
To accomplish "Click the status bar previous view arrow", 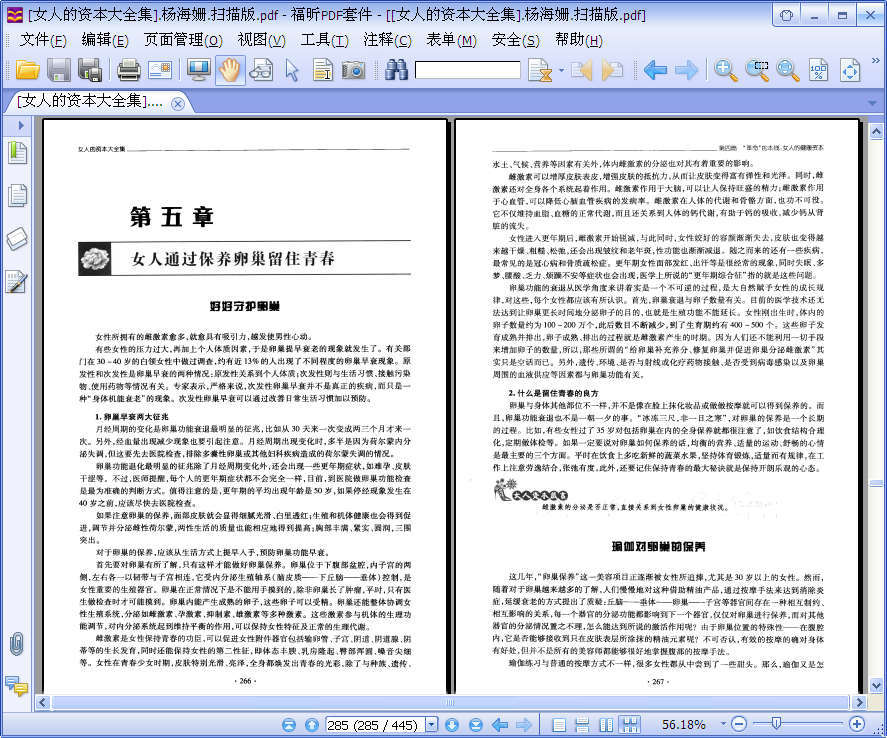I will tap(500, 724).
